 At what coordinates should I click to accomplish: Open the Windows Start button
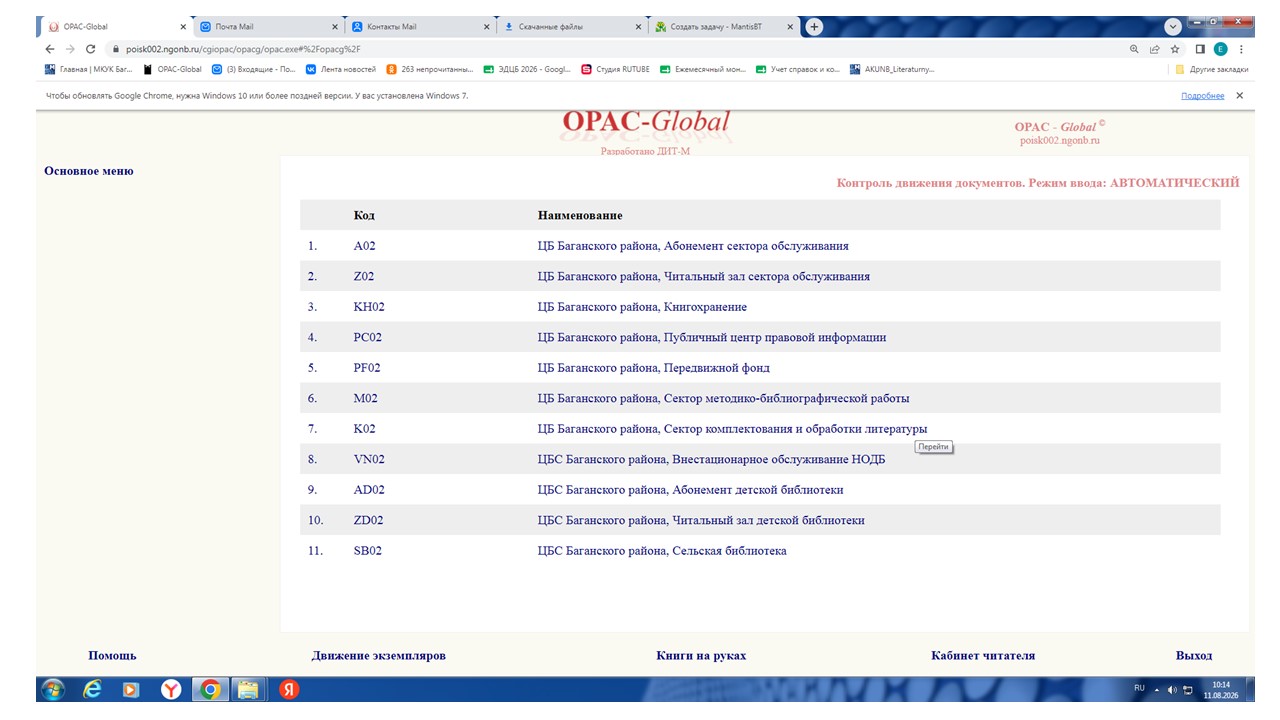pyautogui.click(x=52, y=689)
